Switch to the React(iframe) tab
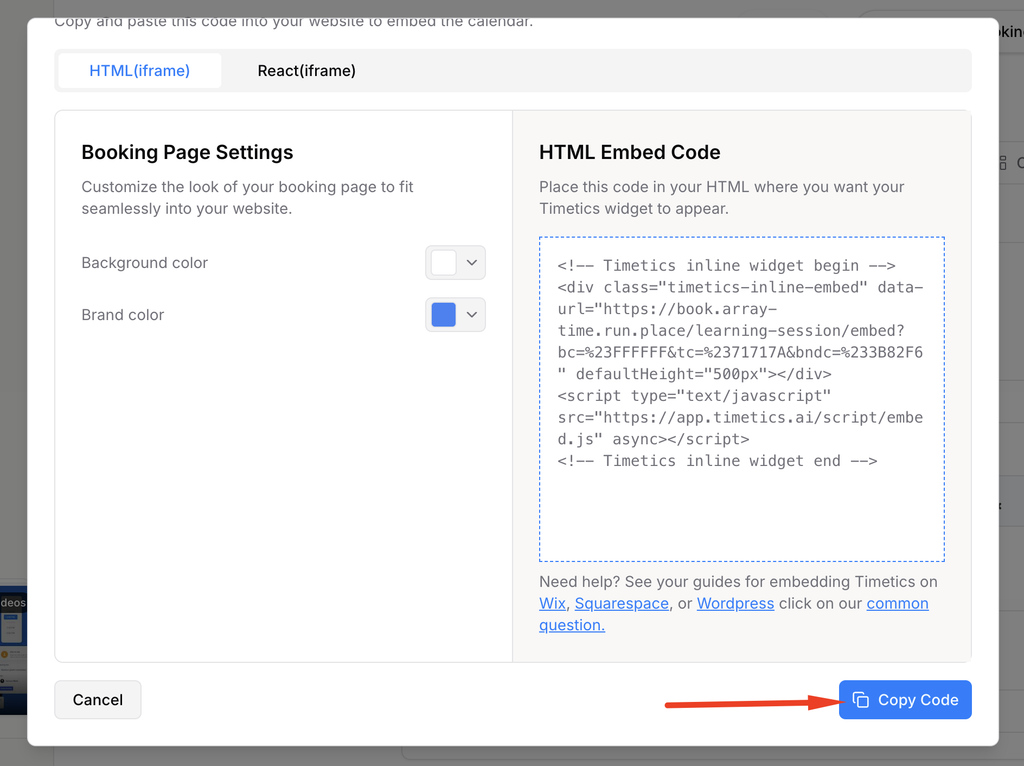 [x=306, y=71]
